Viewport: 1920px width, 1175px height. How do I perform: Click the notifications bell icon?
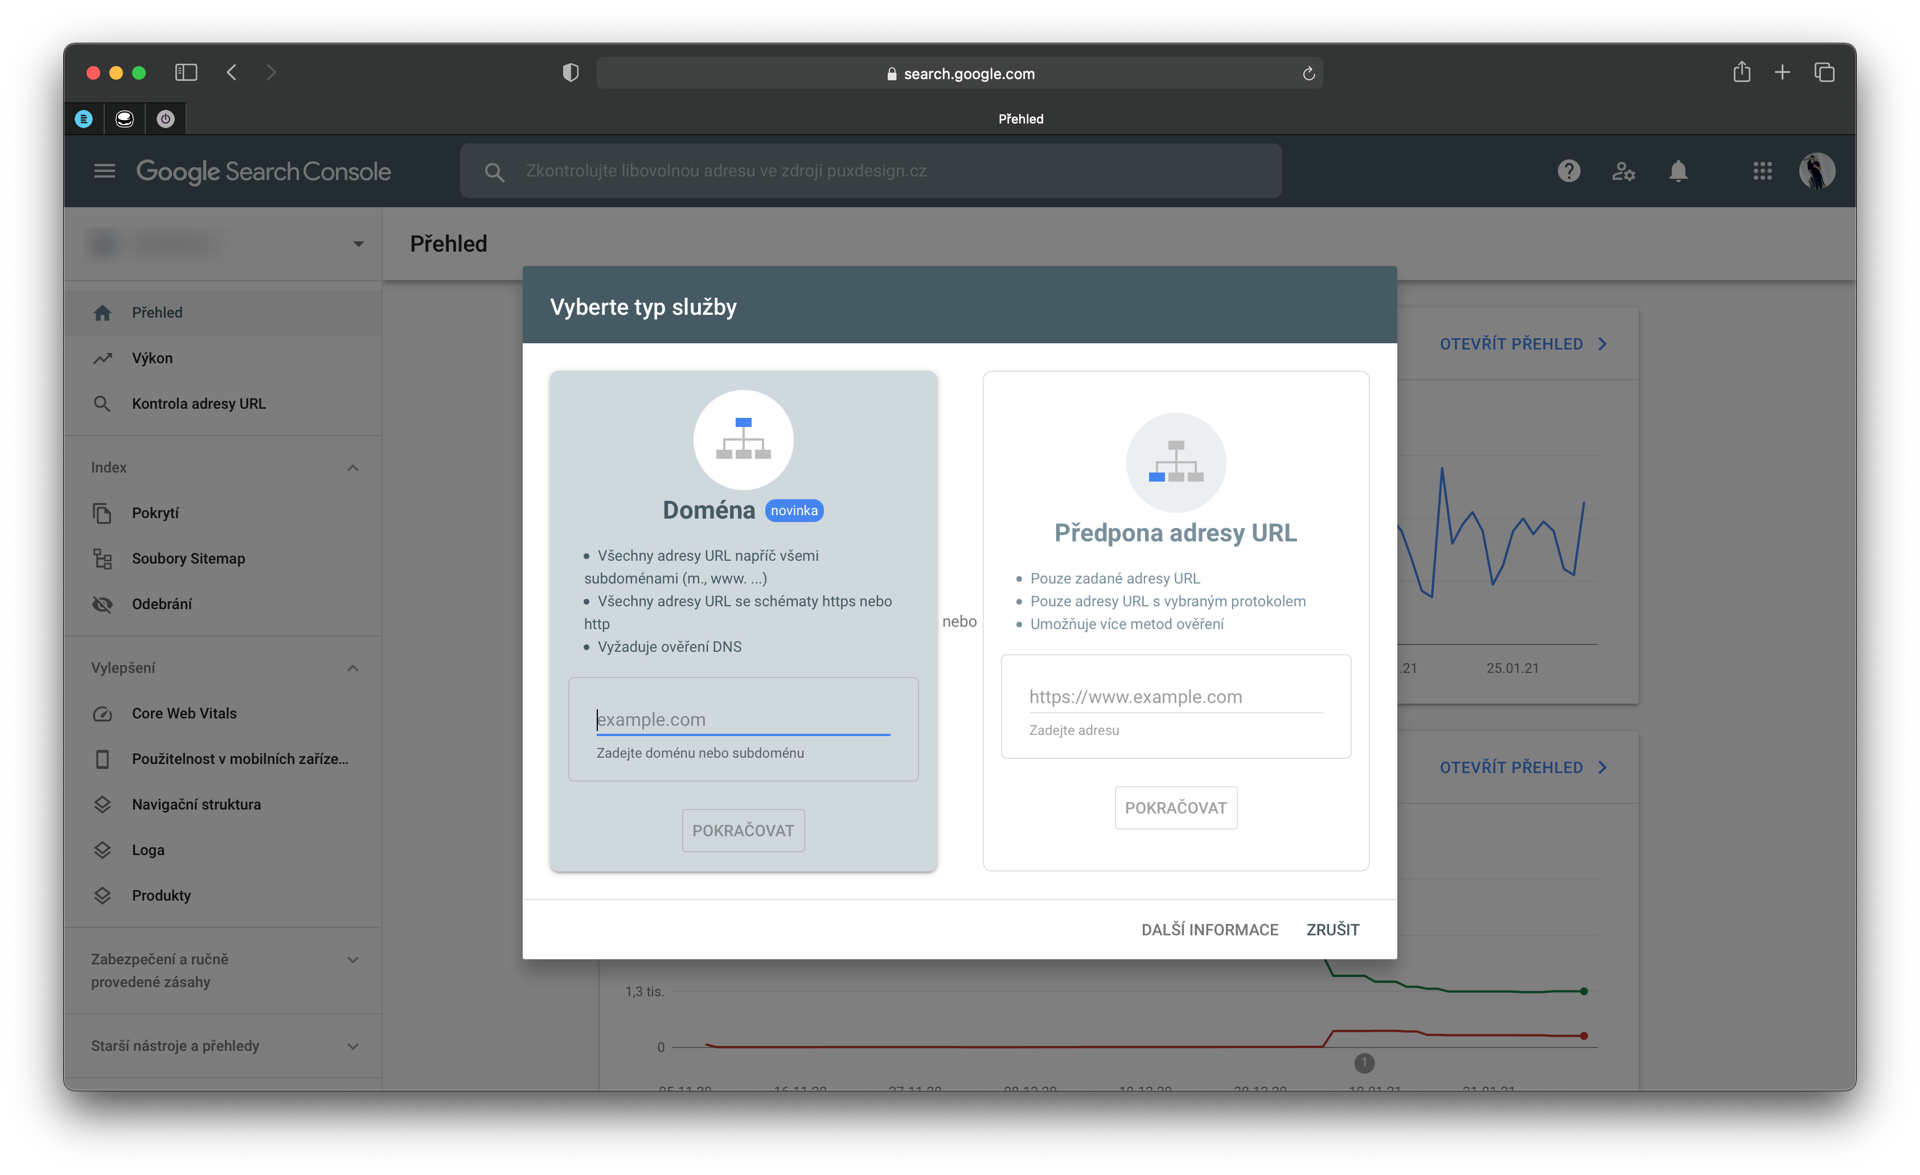point(1678,171)
